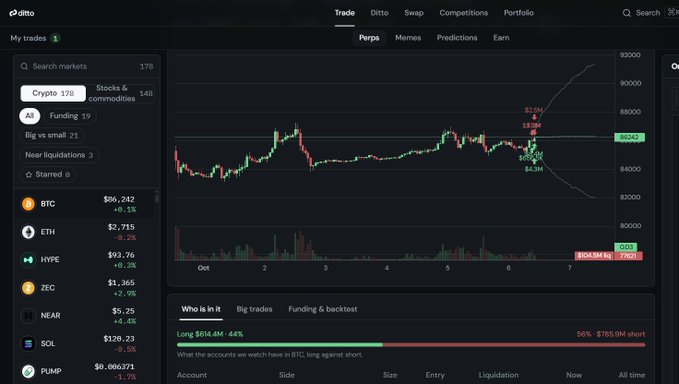Image resolution: width=679 pixels, height=384 pixels.
Task: Click the All time column header
Action: pos(631,375)
